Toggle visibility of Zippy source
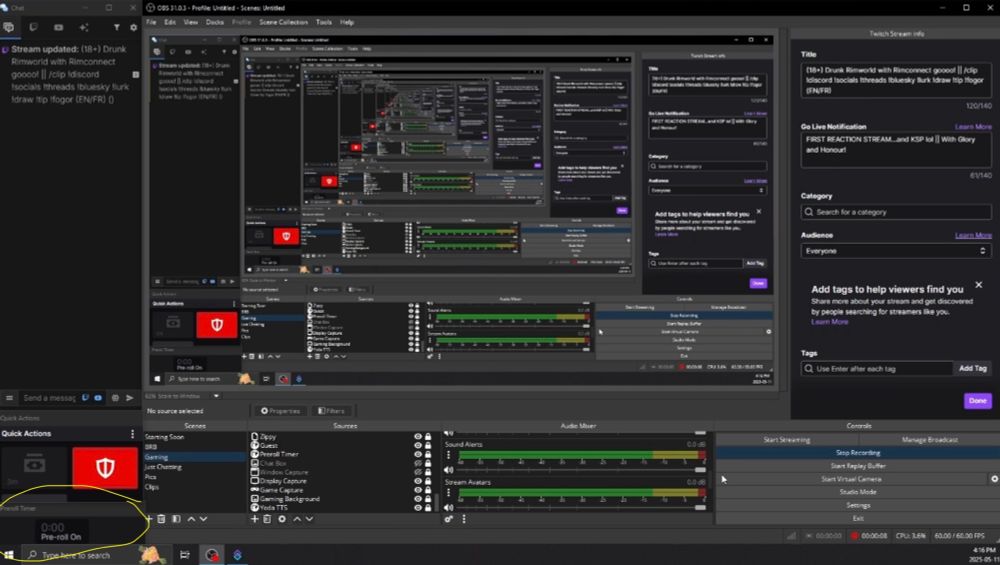Screen dimensions: 1000x565 click(418, 437)
